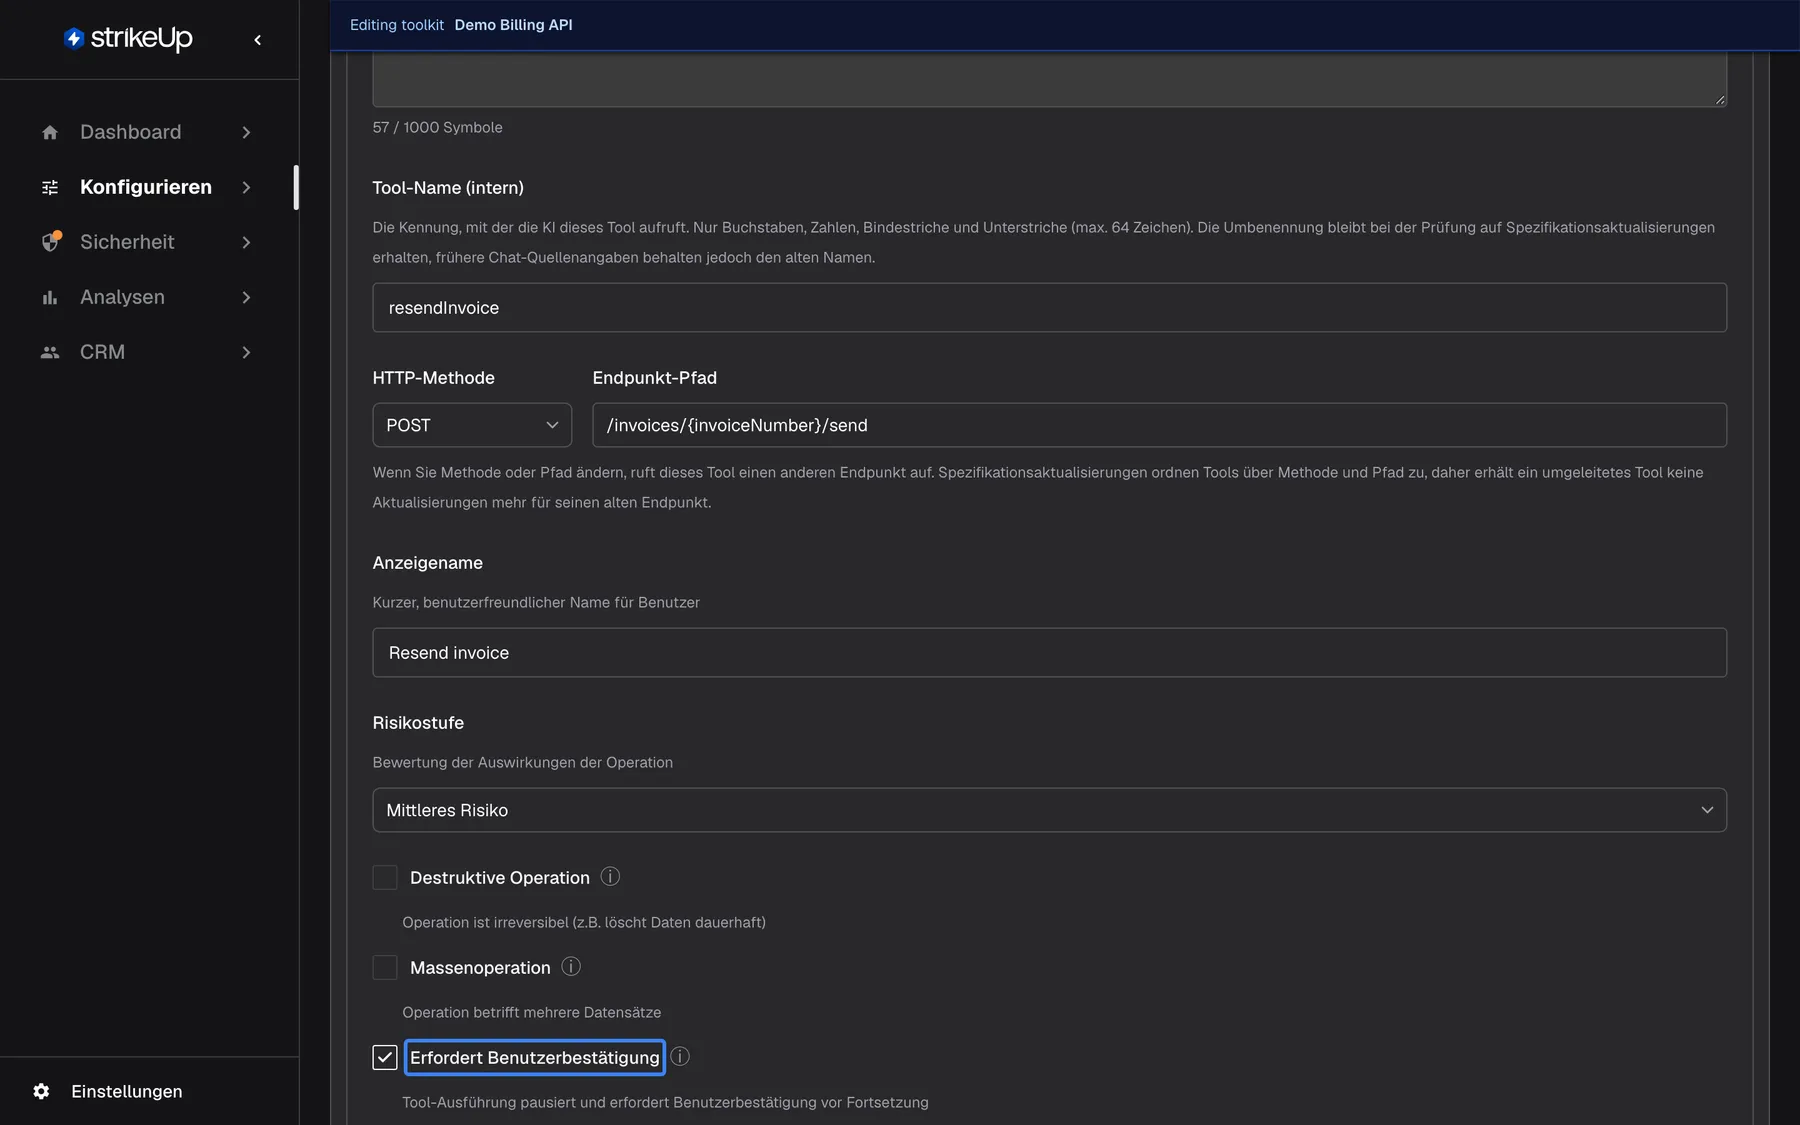Focus the Endpunkt-Pfad input field
Image resolution: width=1800 pixels, height=1125 pixels.
click(x=1159, y=425)
